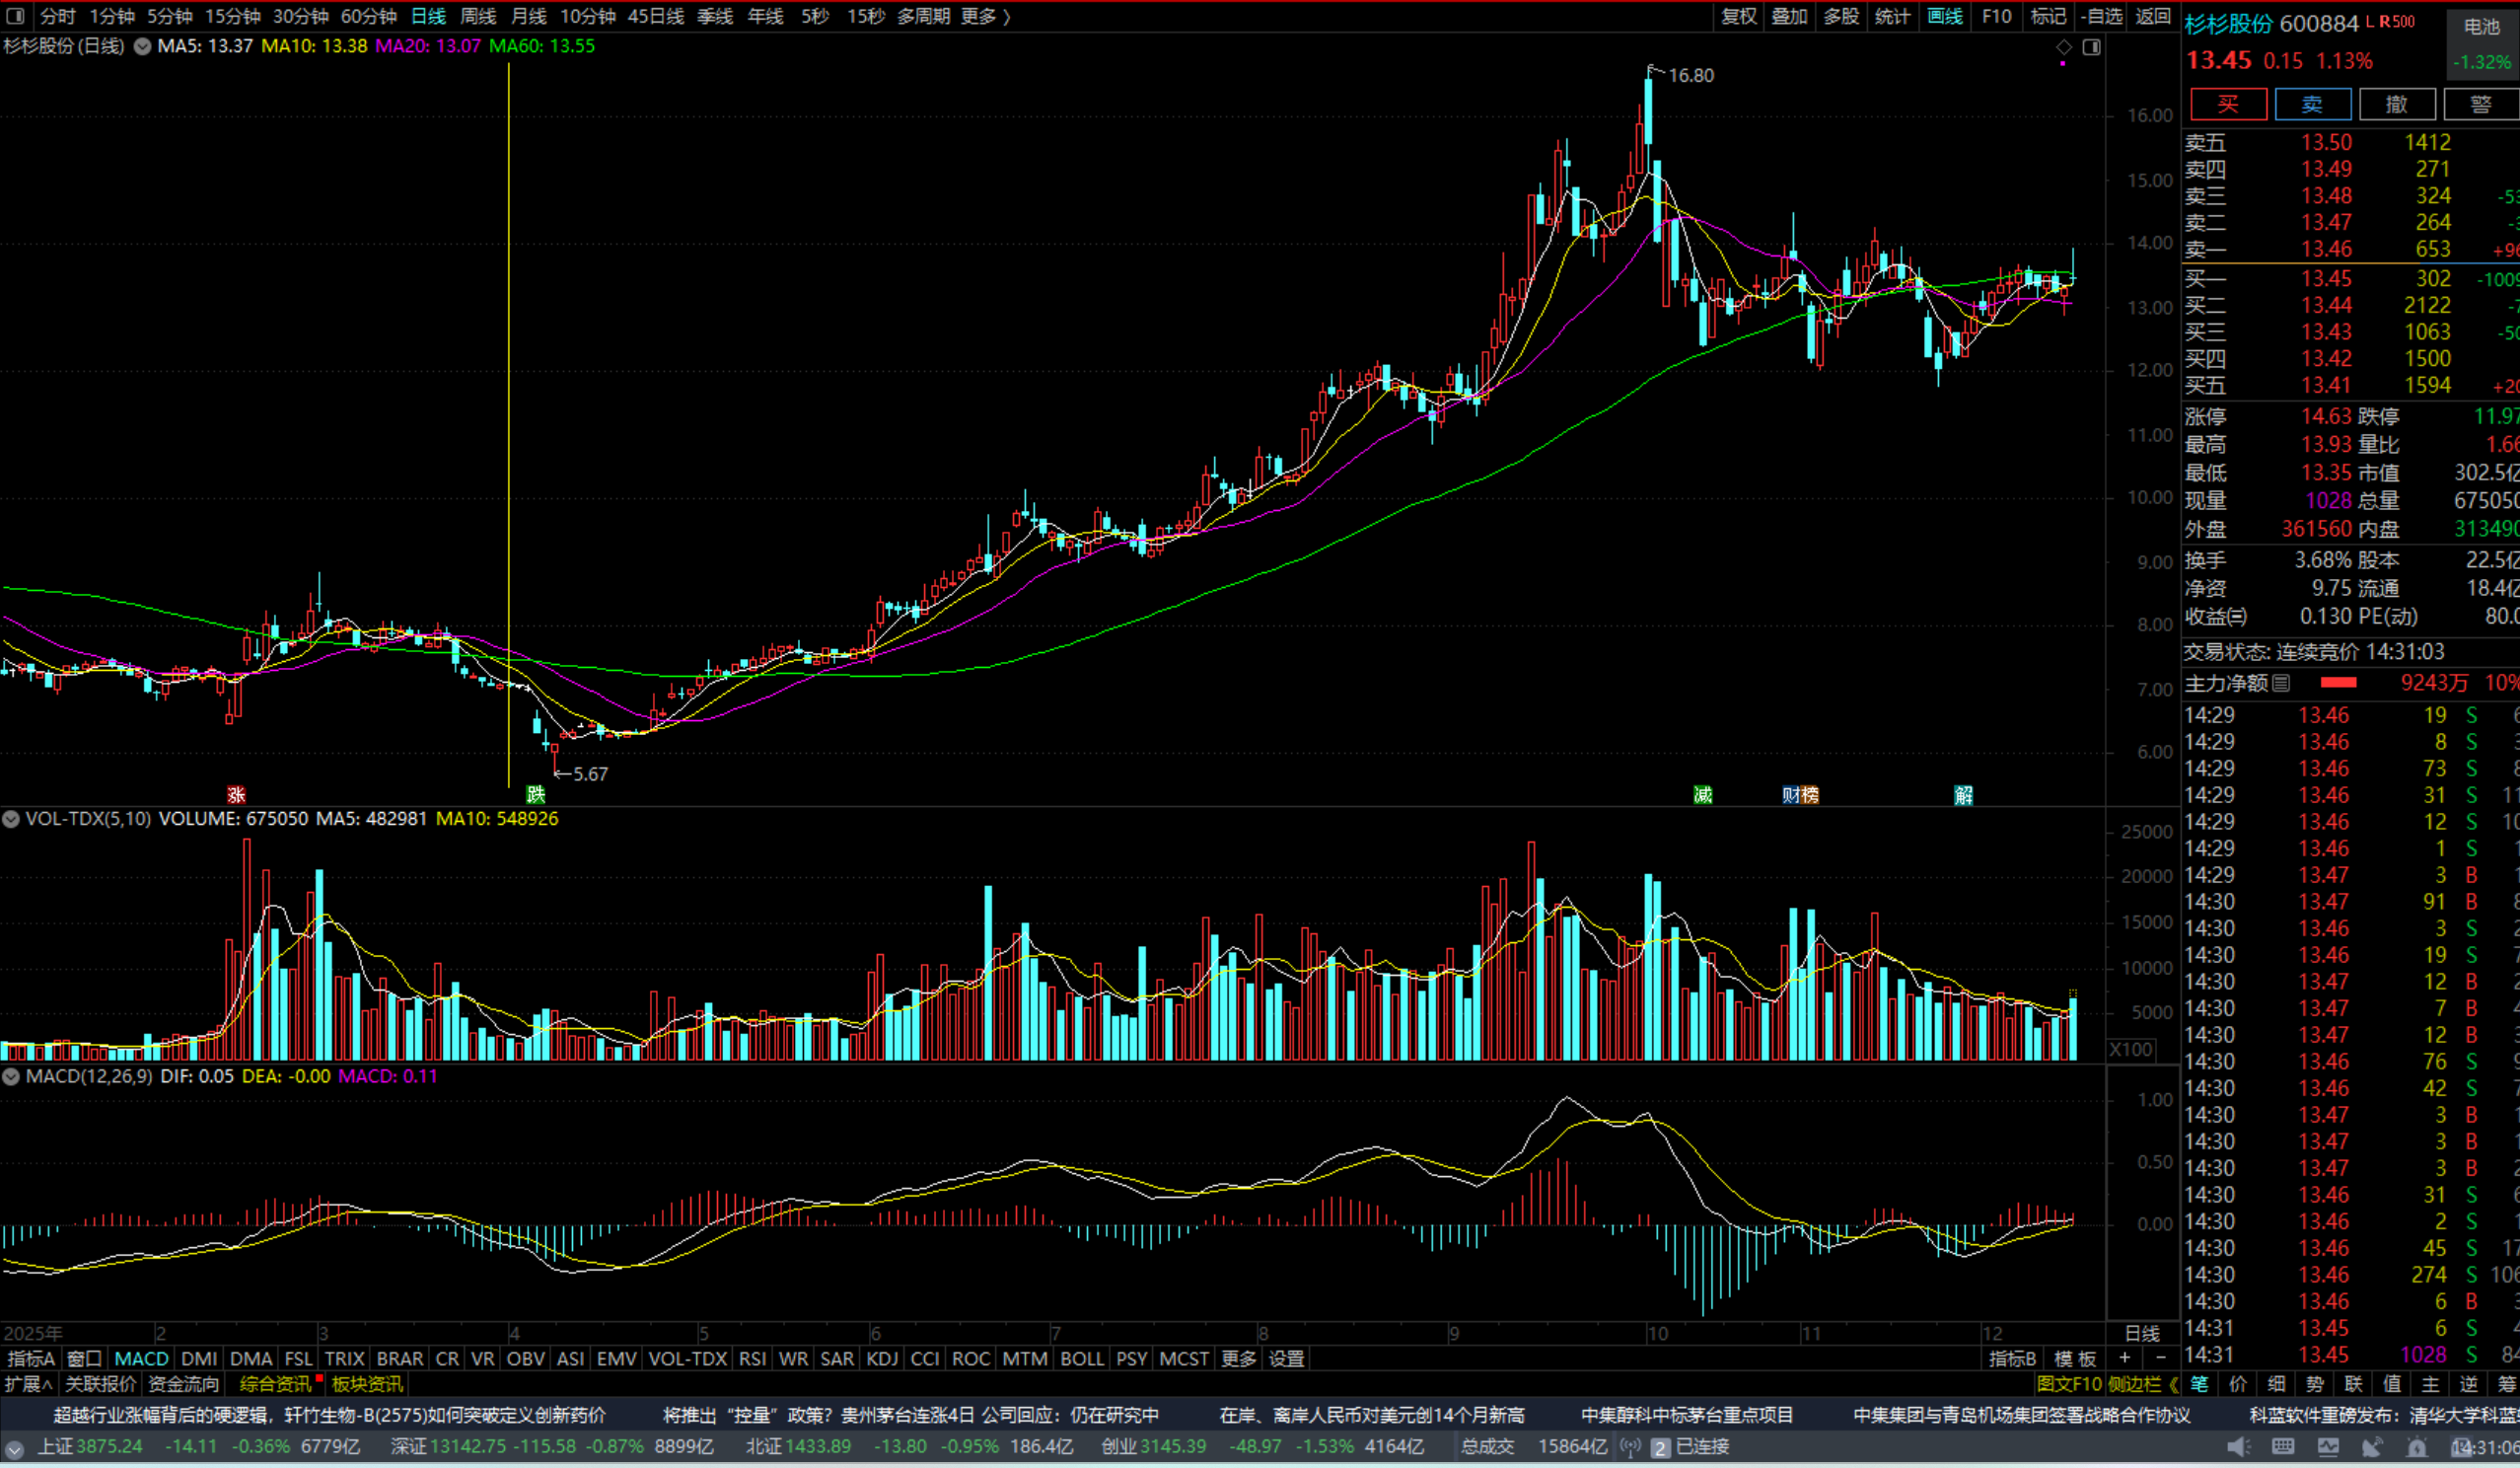Screen dimensions: 2520x1468
Task: Click the speaker sound icon in status bar
Action: click(2238, 1447)
